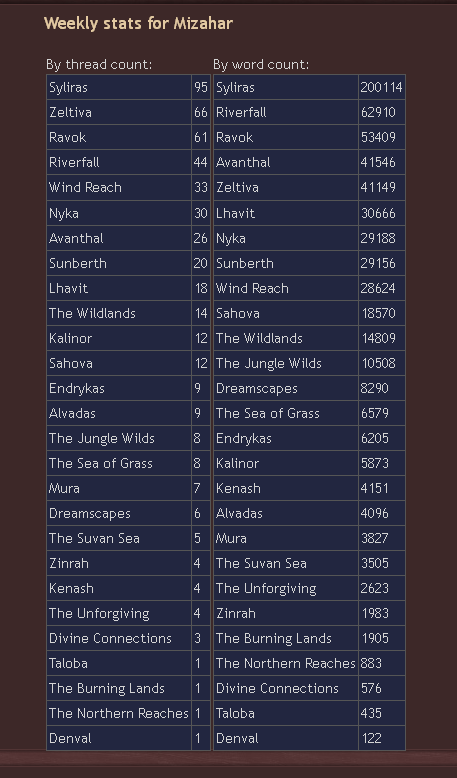Click Lhavit value 30666 cell
This screenshot has height=778, width=457.
pyautogui.click(x=382, y=213)
